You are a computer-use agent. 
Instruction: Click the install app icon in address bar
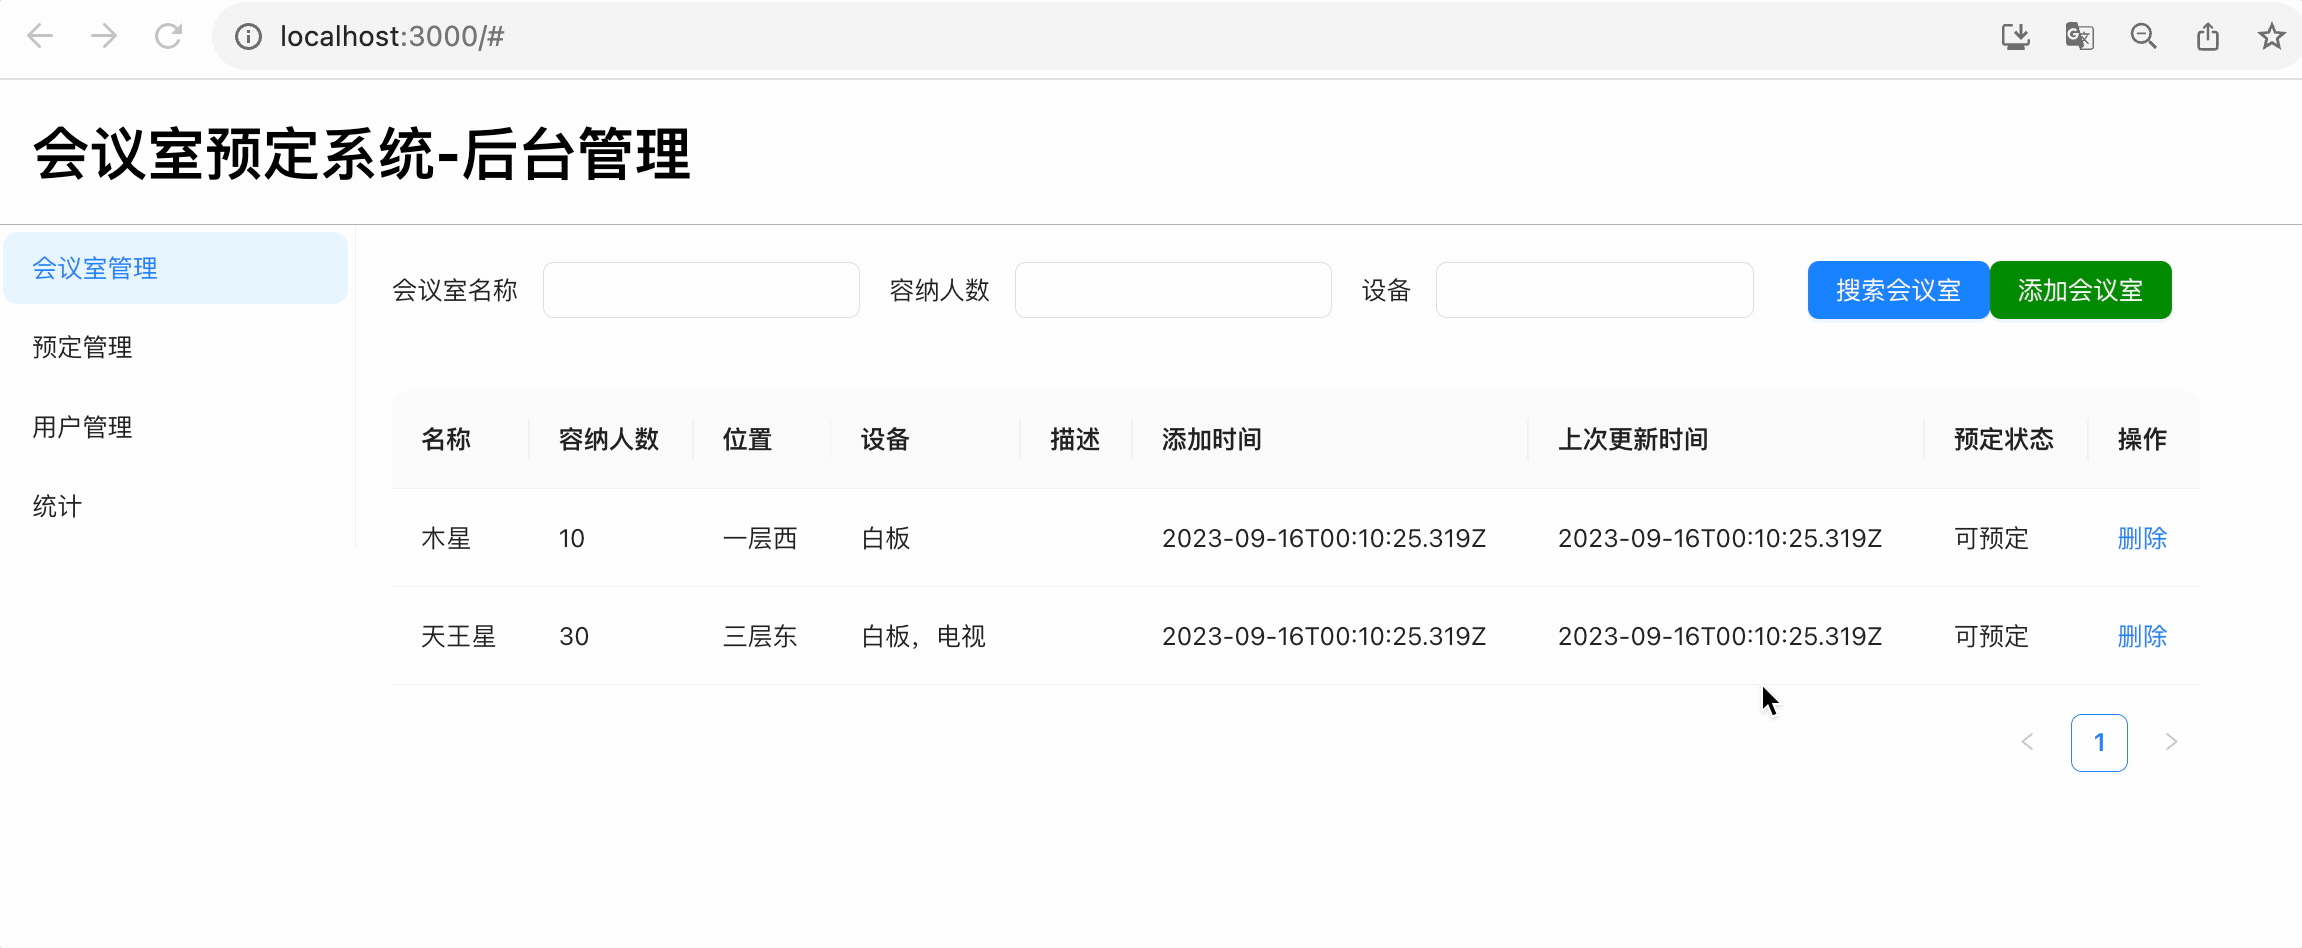2015,37
